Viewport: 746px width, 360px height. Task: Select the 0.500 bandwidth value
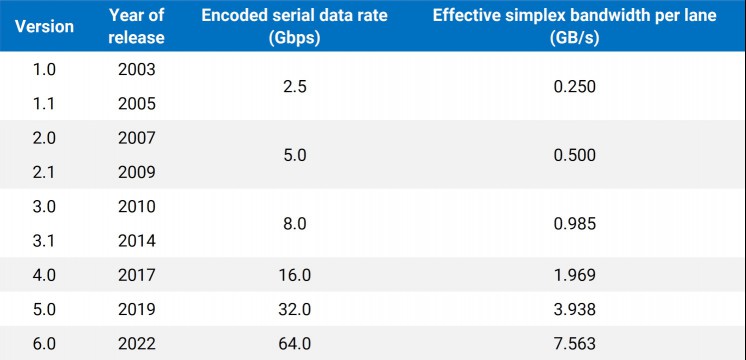click(575, 155)
